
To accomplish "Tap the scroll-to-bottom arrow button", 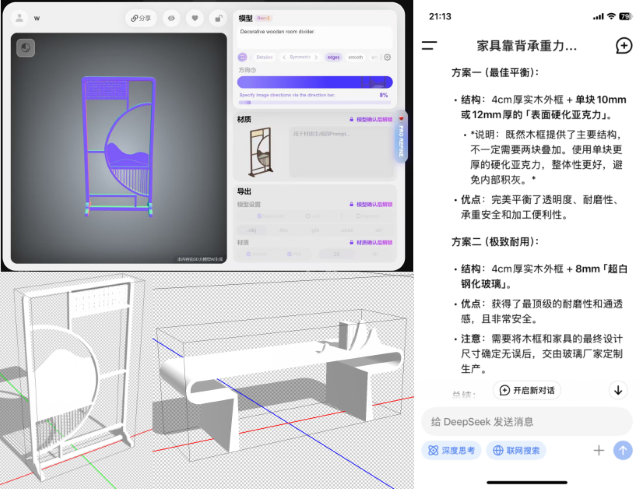I will (x=617, y=389).
